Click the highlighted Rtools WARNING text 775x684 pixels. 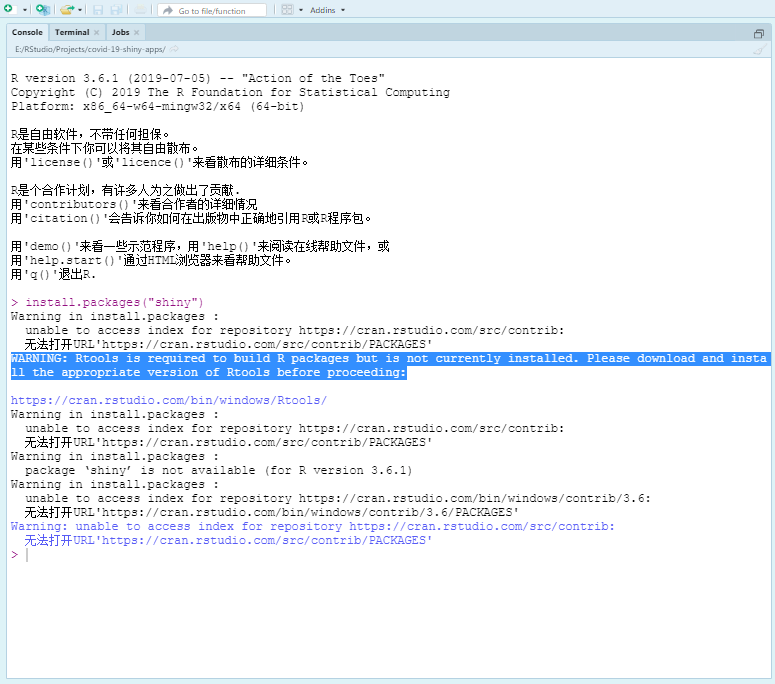pyautogui.click(x=390, y=365)
